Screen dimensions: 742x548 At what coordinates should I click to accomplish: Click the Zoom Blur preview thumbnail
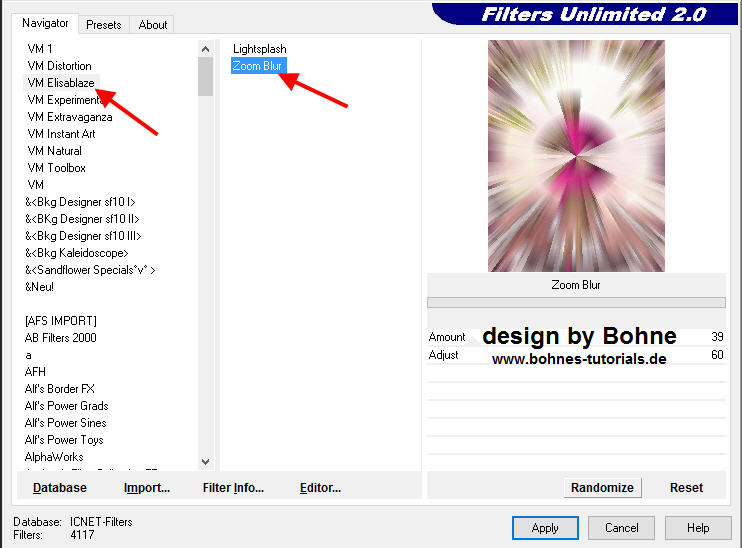tap(576, 156)
